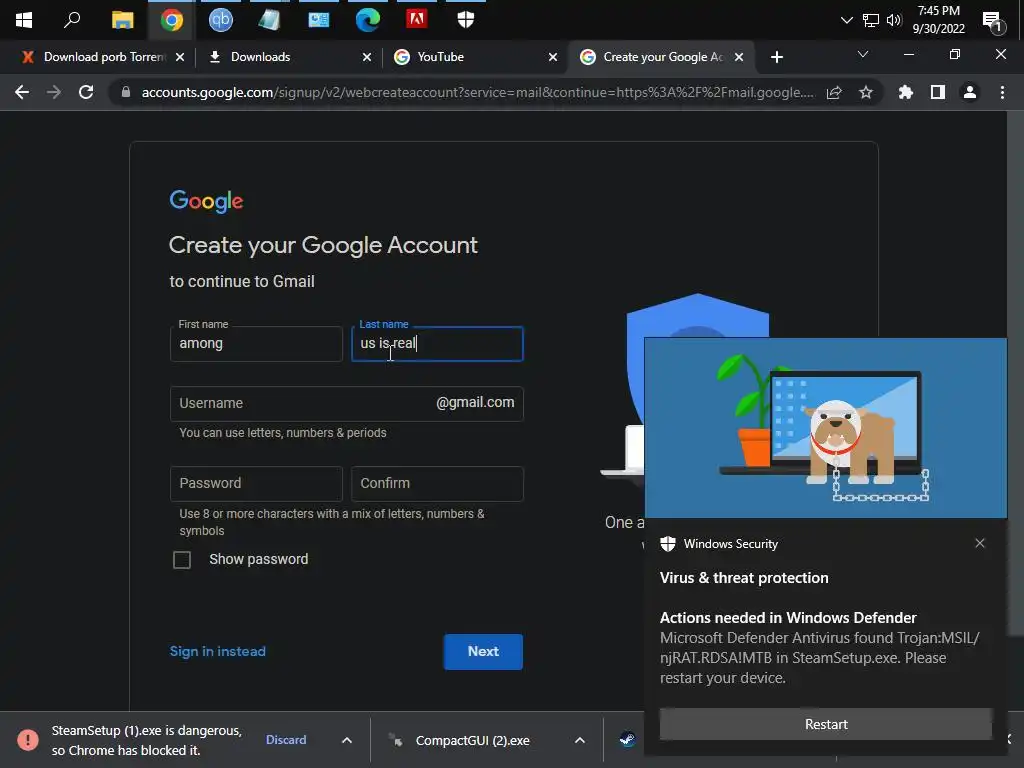Screen dimensions: 1024x768
Task: Click the Confirm password field
Action: pyautogui.click(x=437, y=483)
